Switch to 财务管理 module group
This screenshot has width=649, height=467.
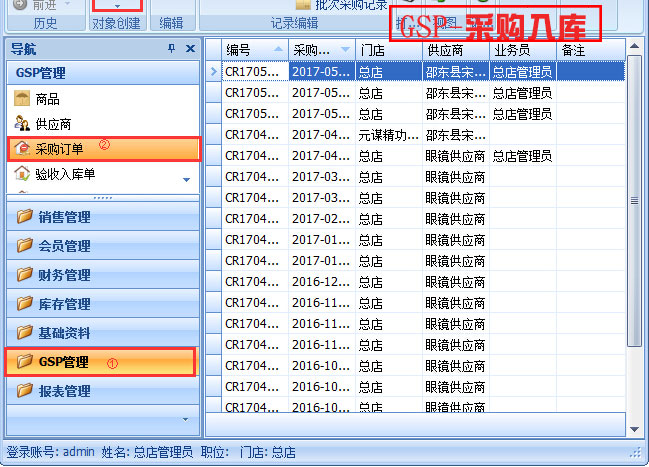click(64, 275)
